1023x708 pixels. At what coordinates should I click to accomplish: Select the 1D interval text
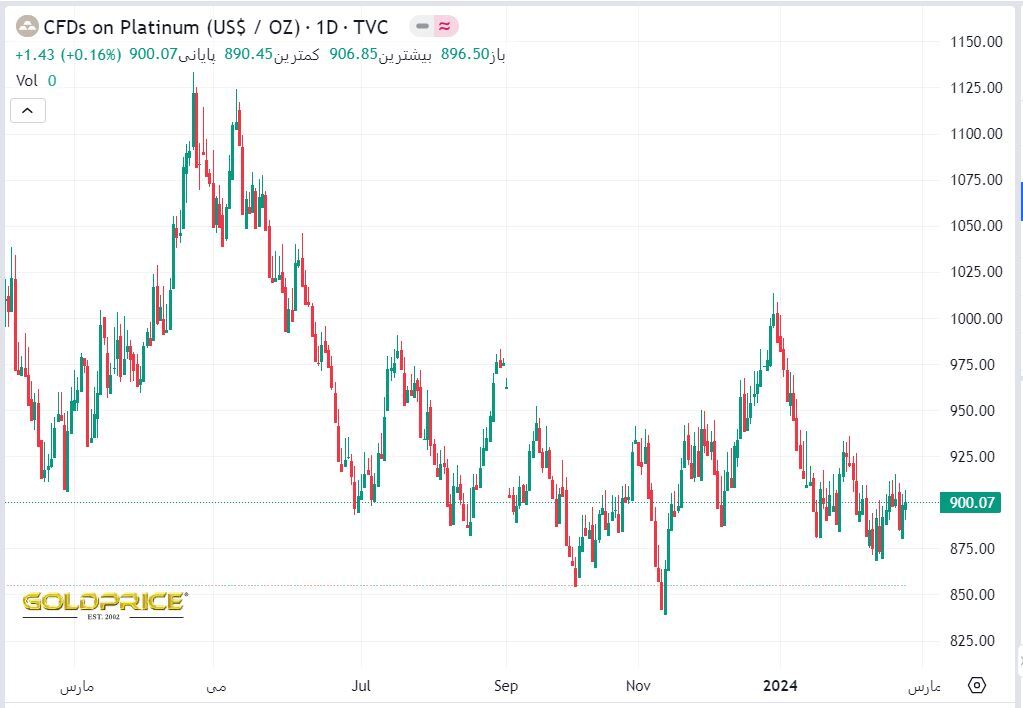click(327, 27)
